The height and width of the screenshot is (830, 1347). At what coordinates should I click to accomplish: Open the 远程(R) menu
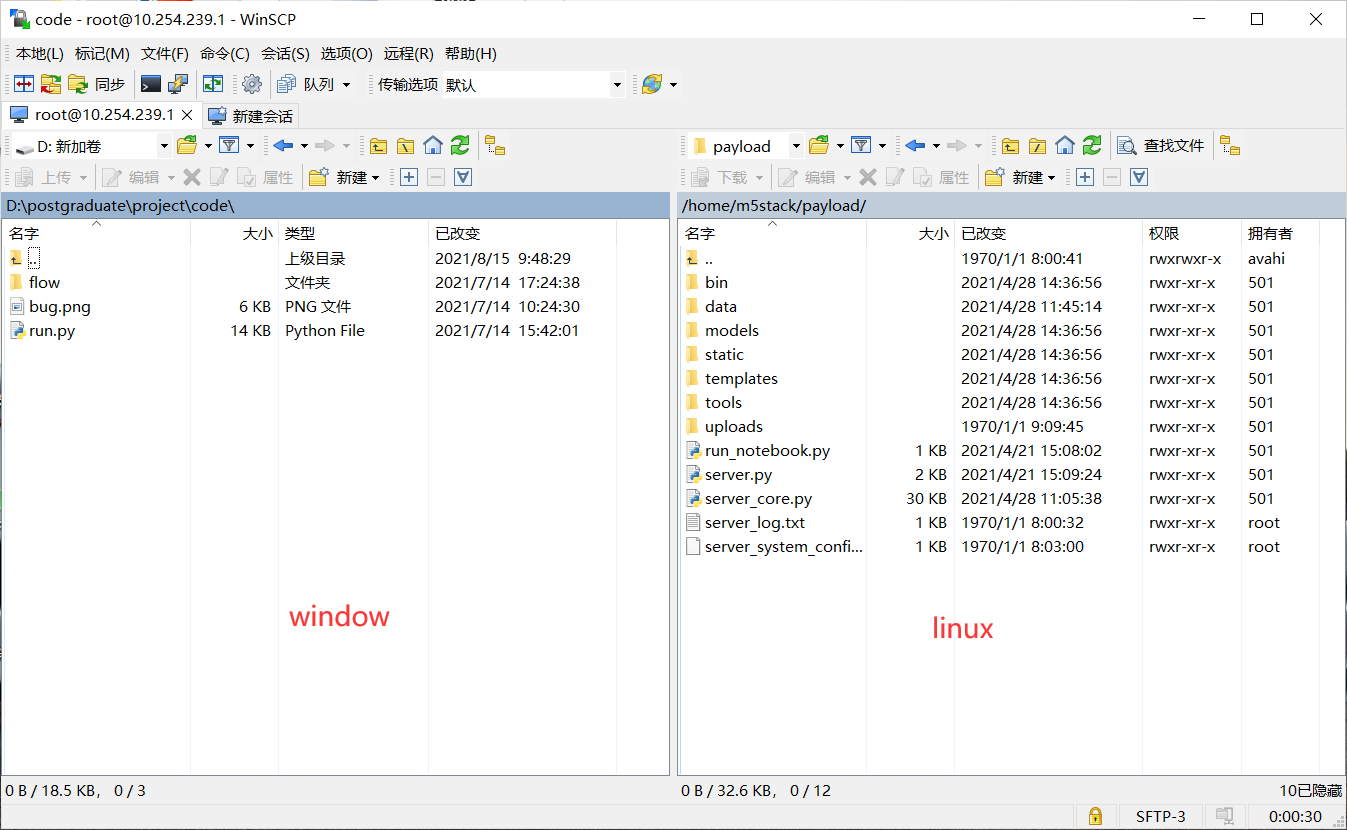click(x=409, y=54)
